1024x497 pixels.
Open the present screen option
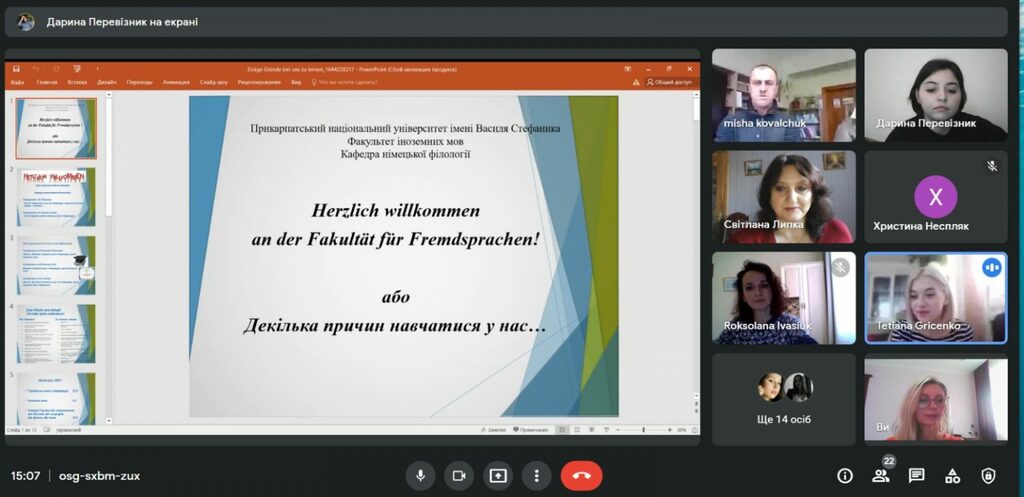(498, 475)
